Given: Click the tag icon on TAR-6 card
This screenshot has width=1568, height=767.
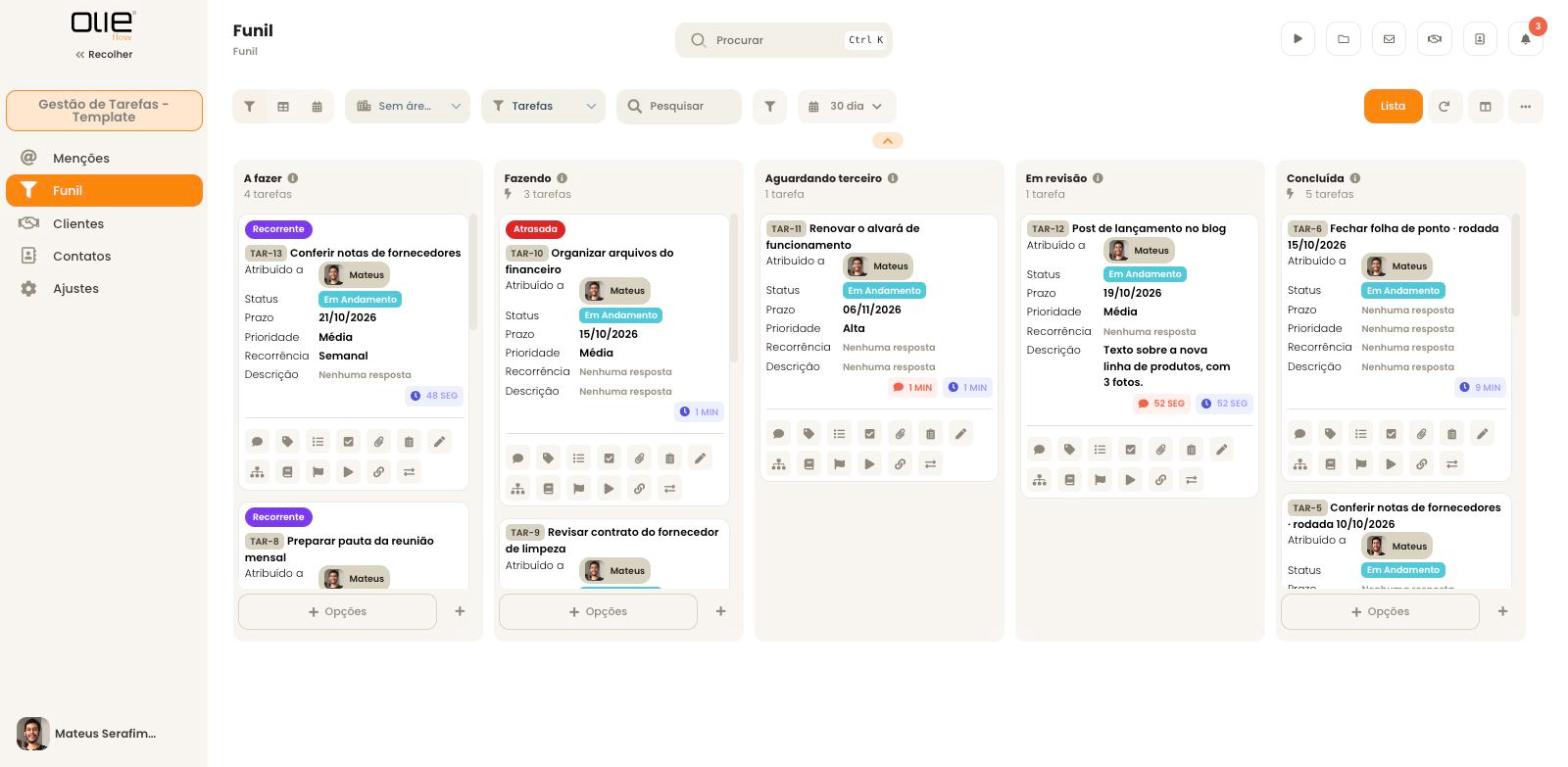Looking at the screenshot, I should click(x=1330, y=433).
